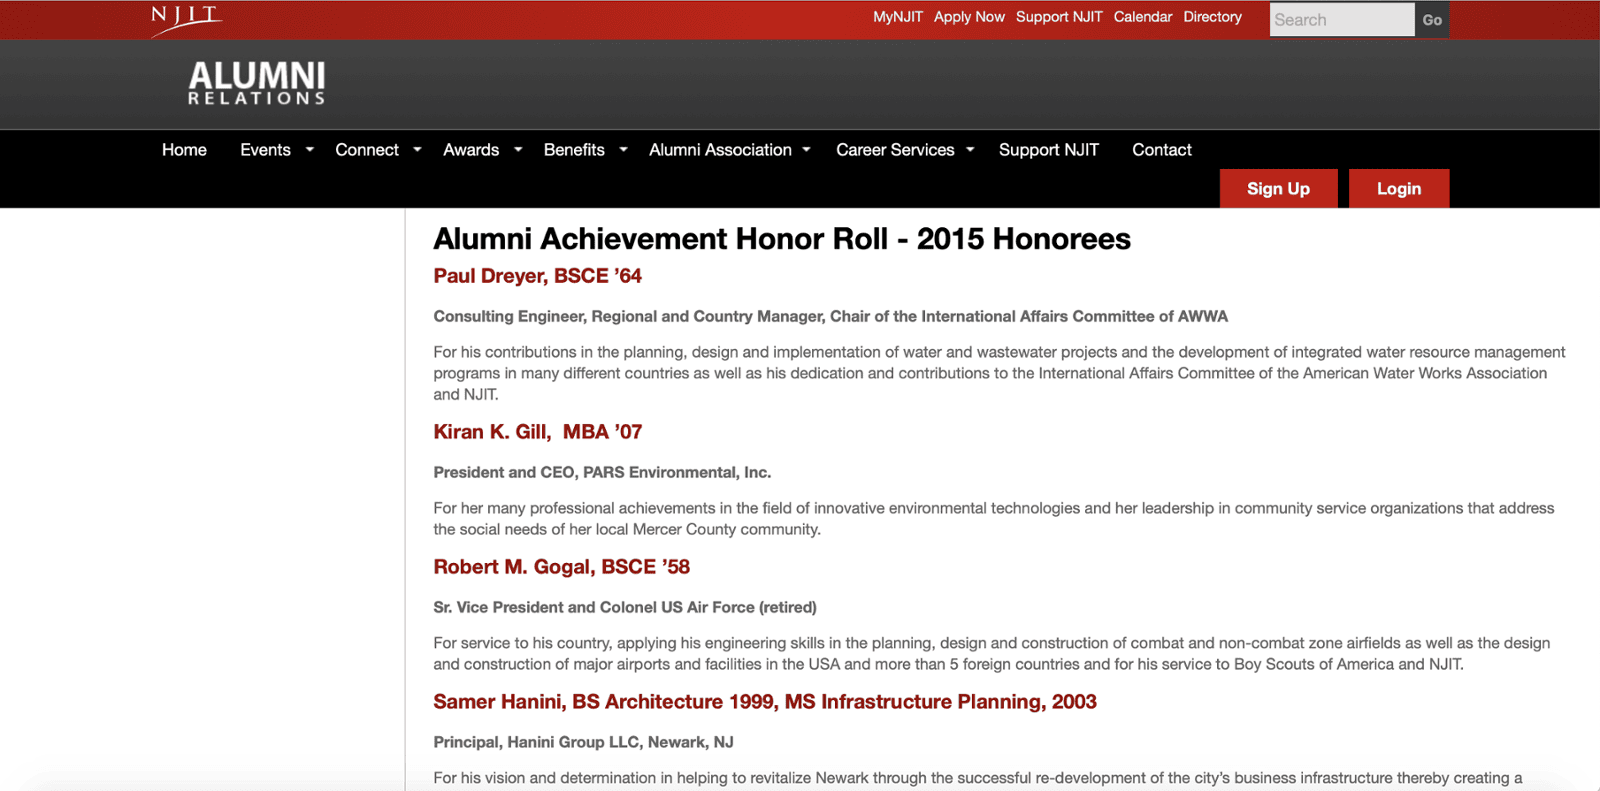
Task: Open the Career Services menu
Action: (895, 150)
